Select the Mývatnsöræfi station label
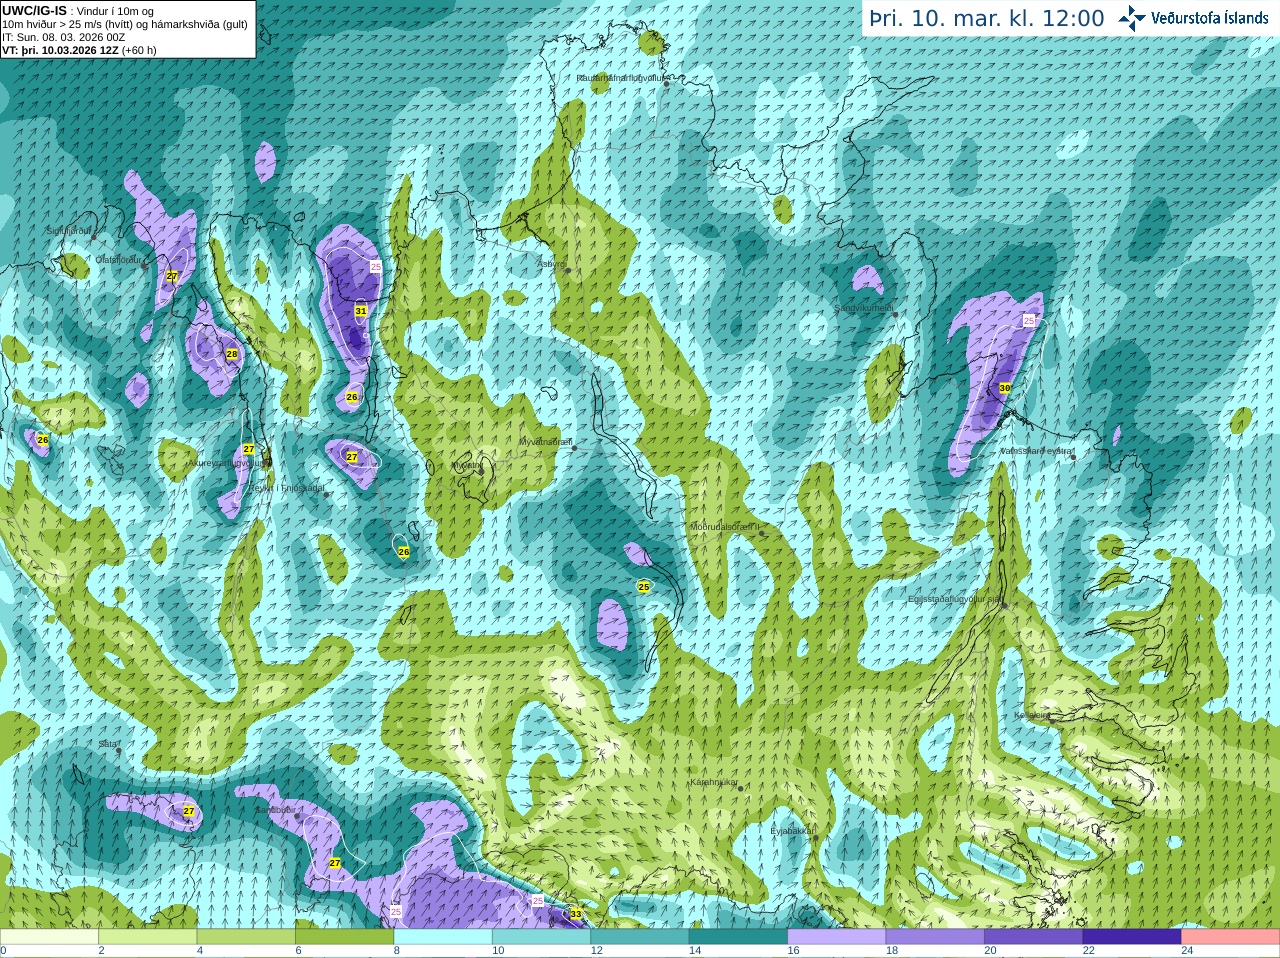This screenshot has width=1280, height=958. pos(545,442)
